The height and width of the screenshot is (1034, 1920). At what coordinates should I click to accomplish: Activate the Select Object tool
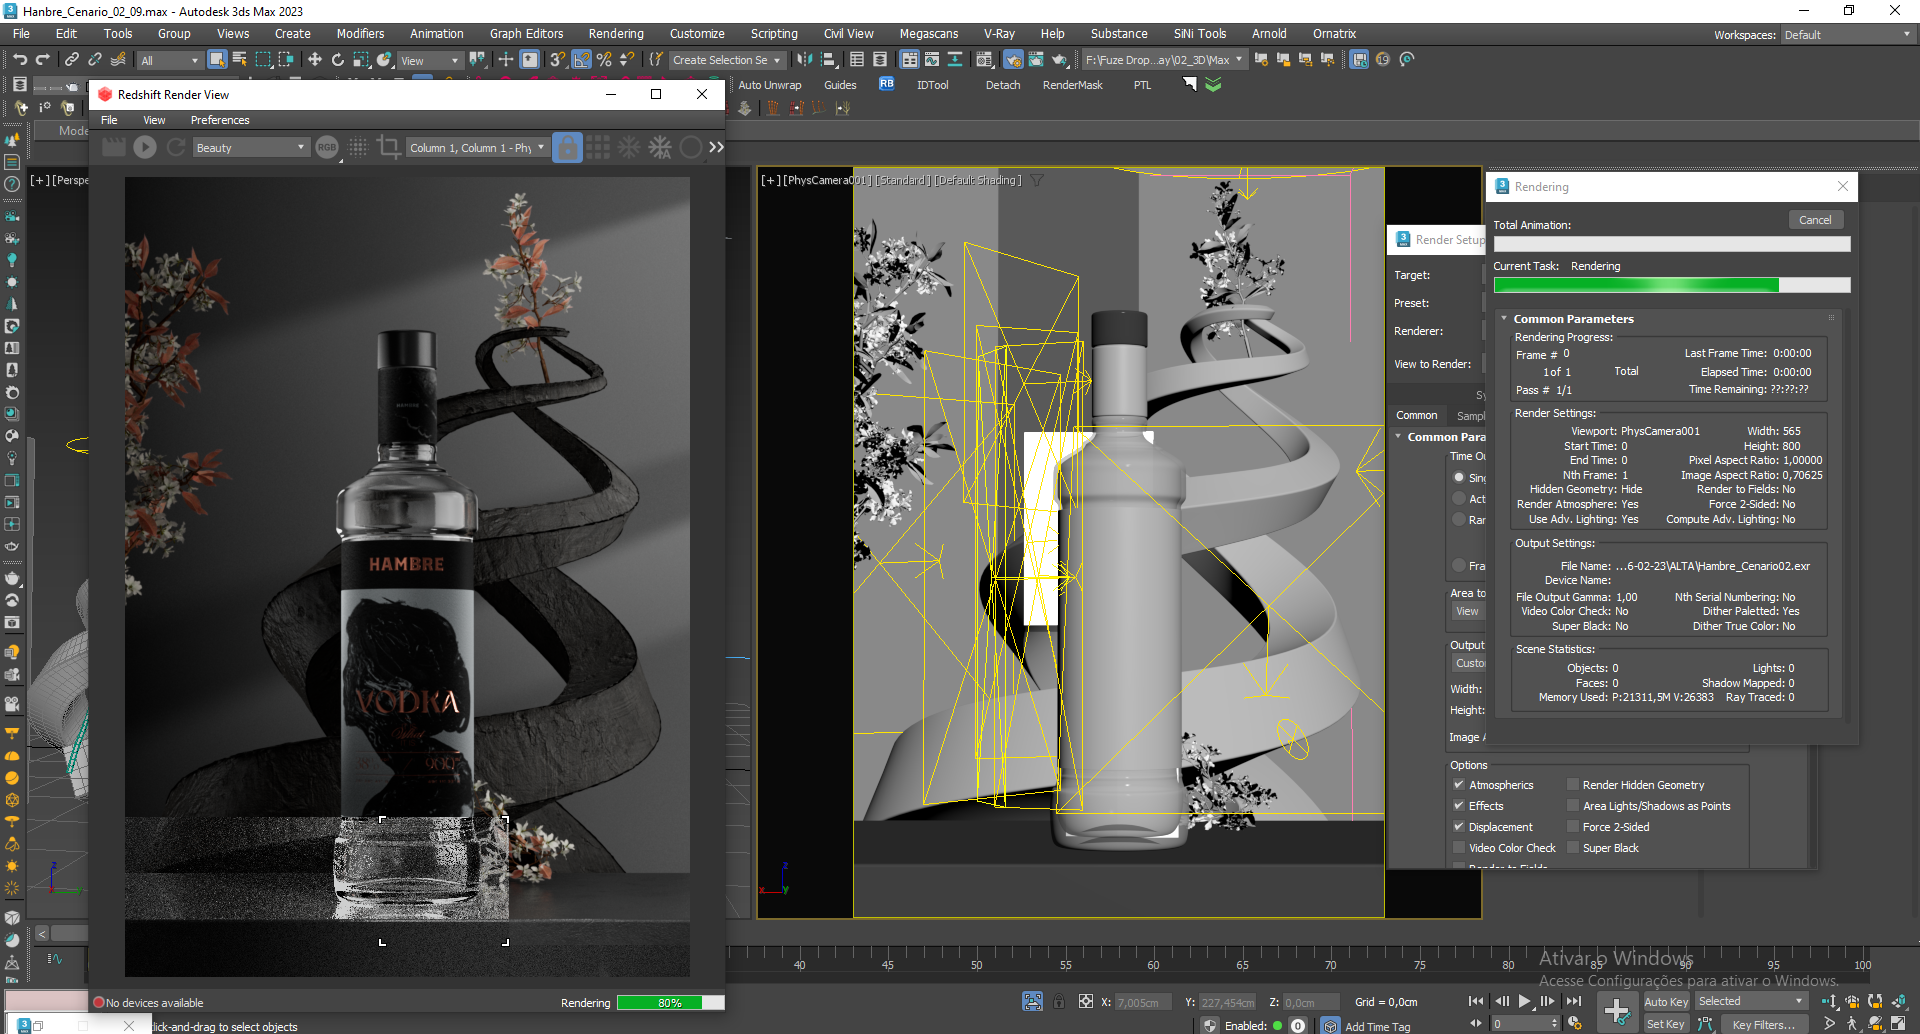(217, 60)
